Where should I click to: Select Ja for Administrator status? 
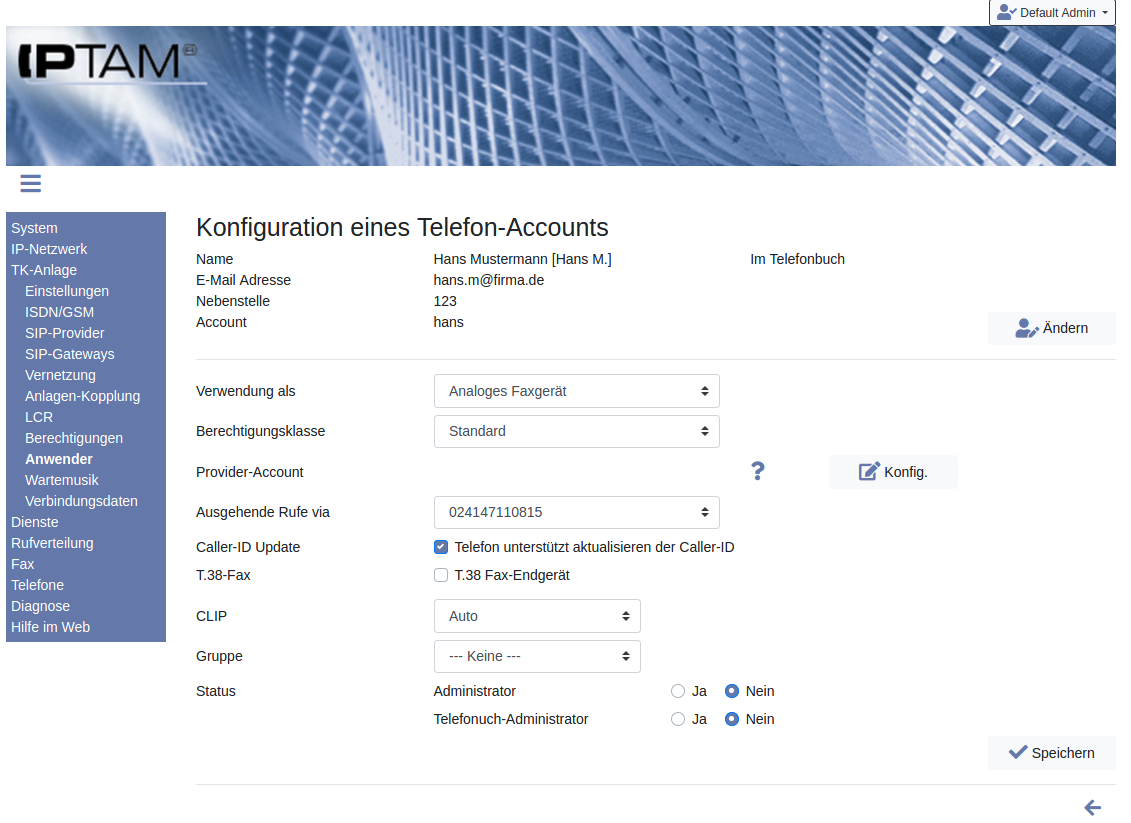(678, 691)
